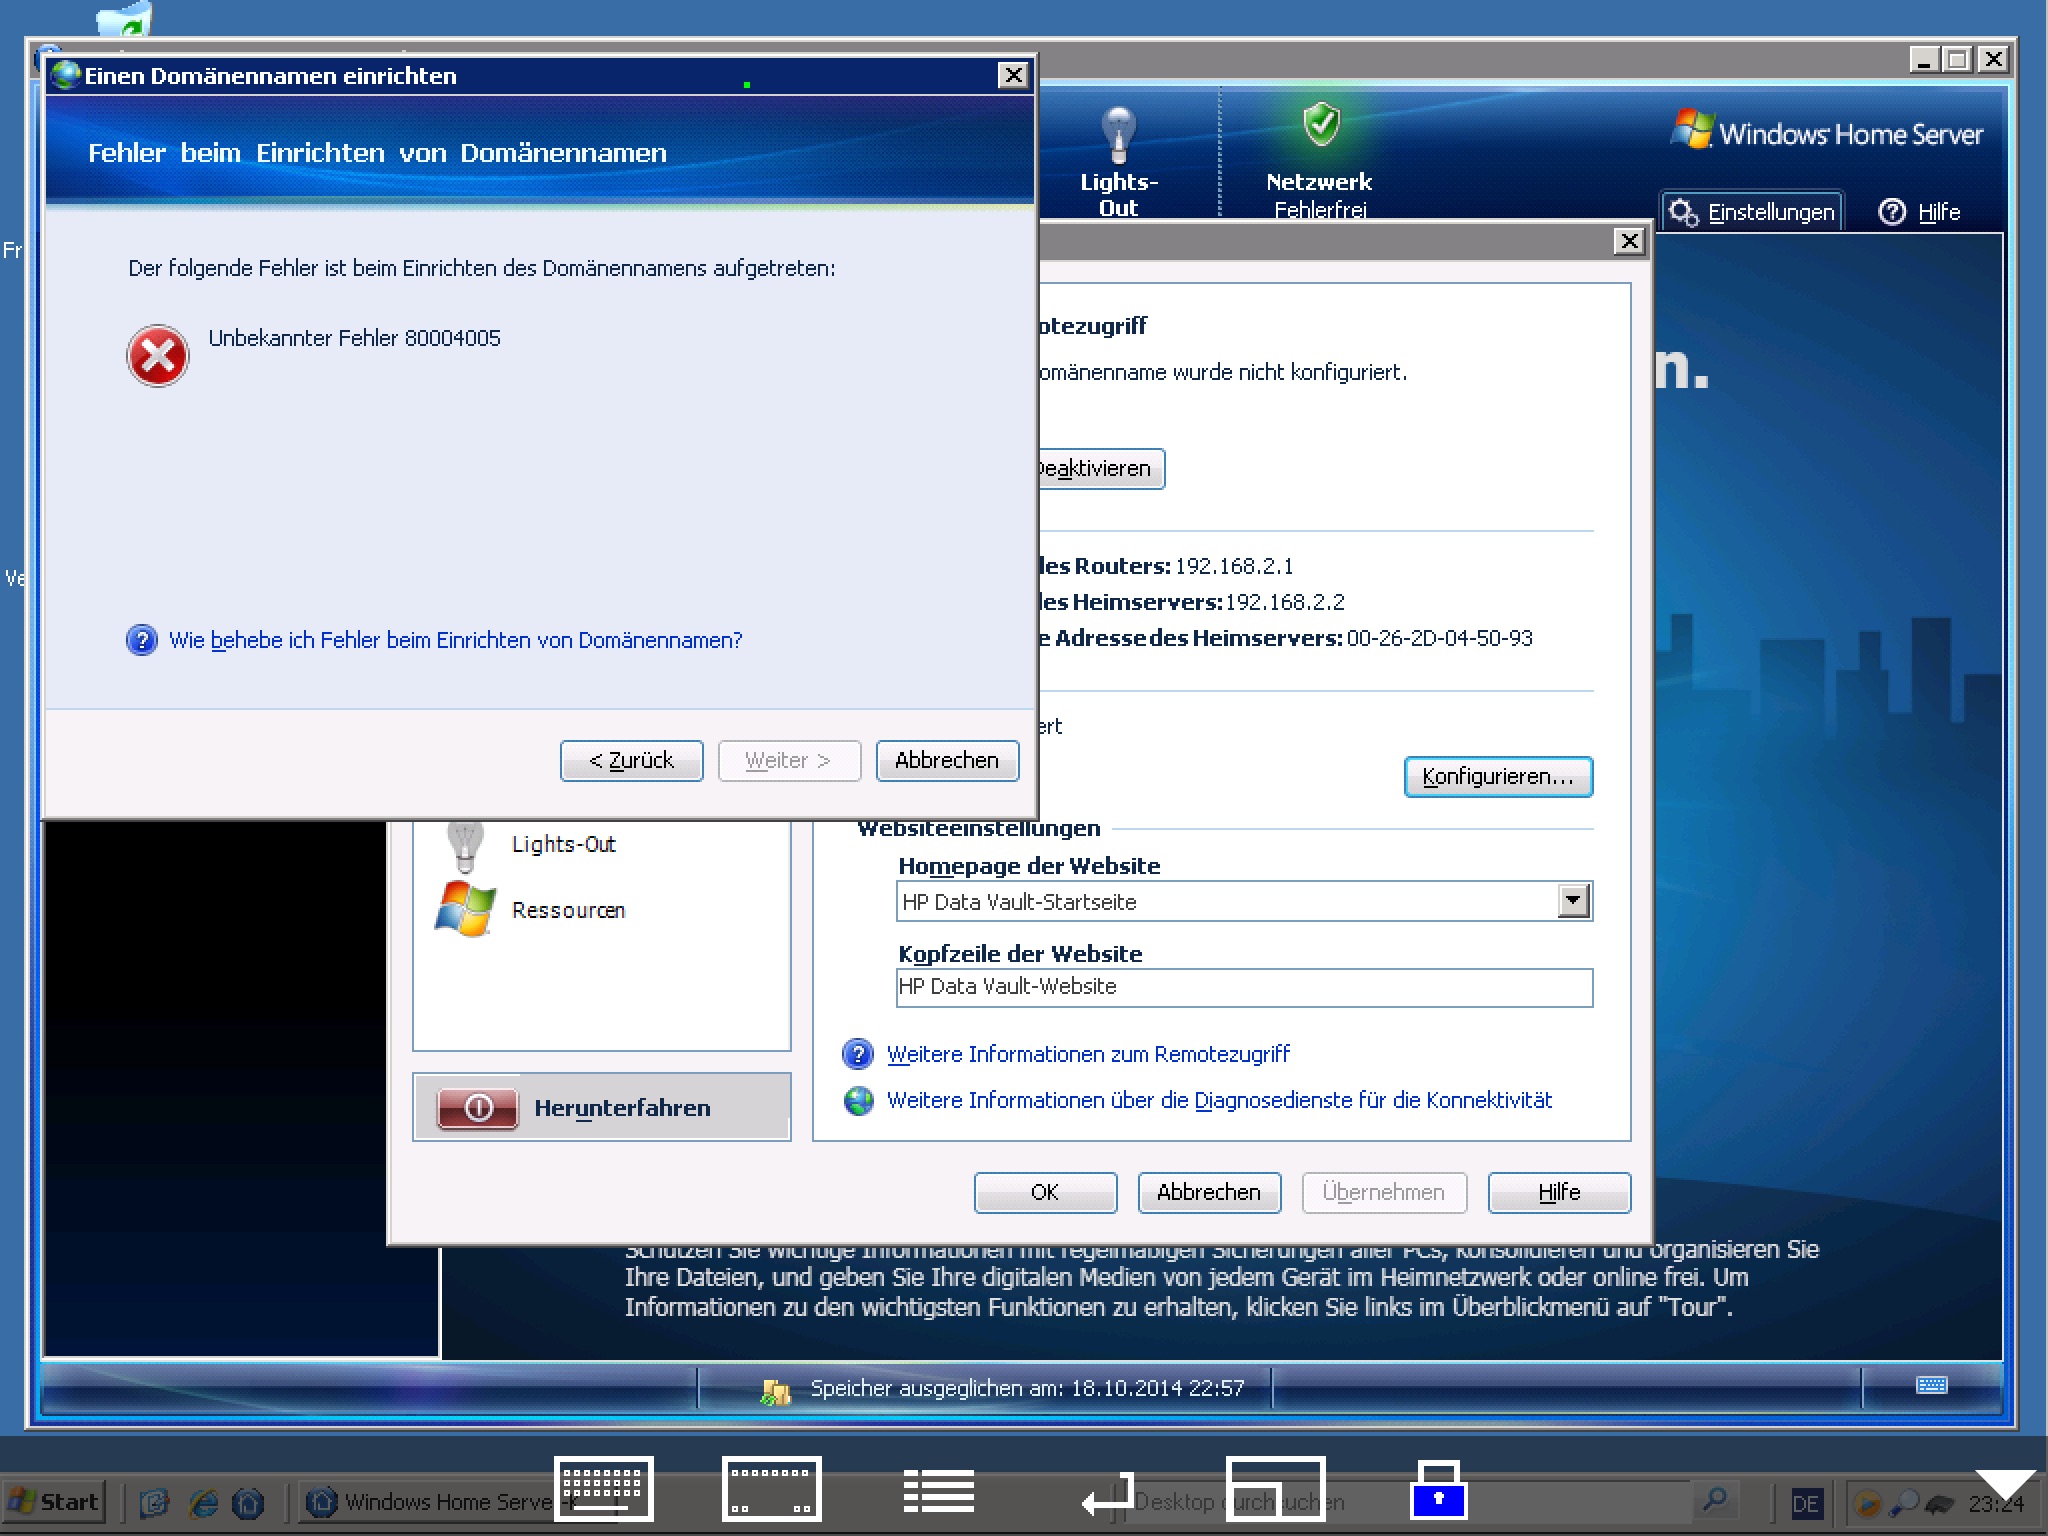The width and height of the screenshot is (2048, 1536).
Task: Show the on-screen keyboard overlay icon
Action: pos(603,1488)
